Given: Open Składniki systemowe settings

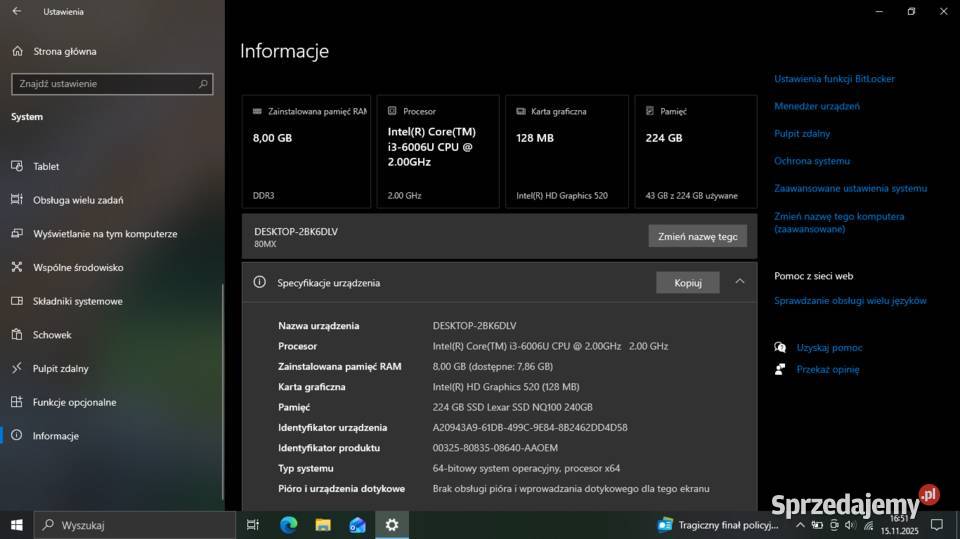Looking at the screenshot, I should [x=77, y=301].
